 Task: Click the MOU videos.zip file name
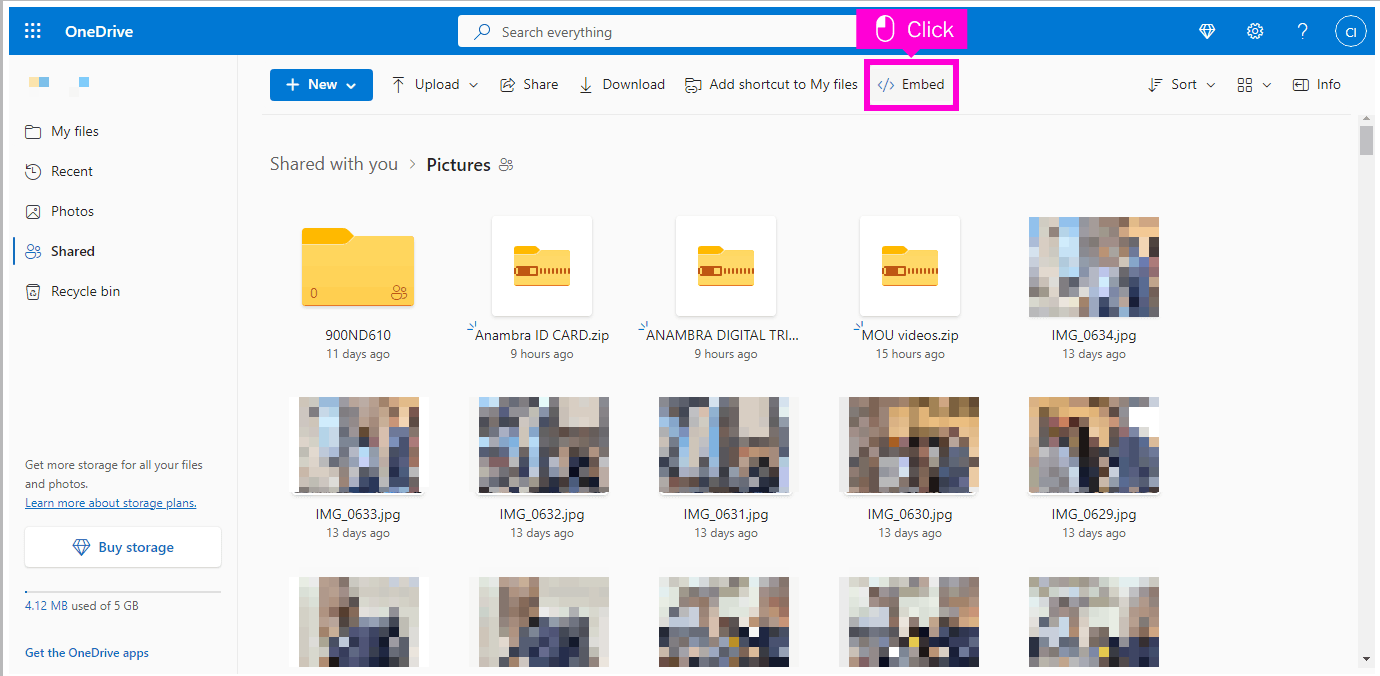coord(910,336)
